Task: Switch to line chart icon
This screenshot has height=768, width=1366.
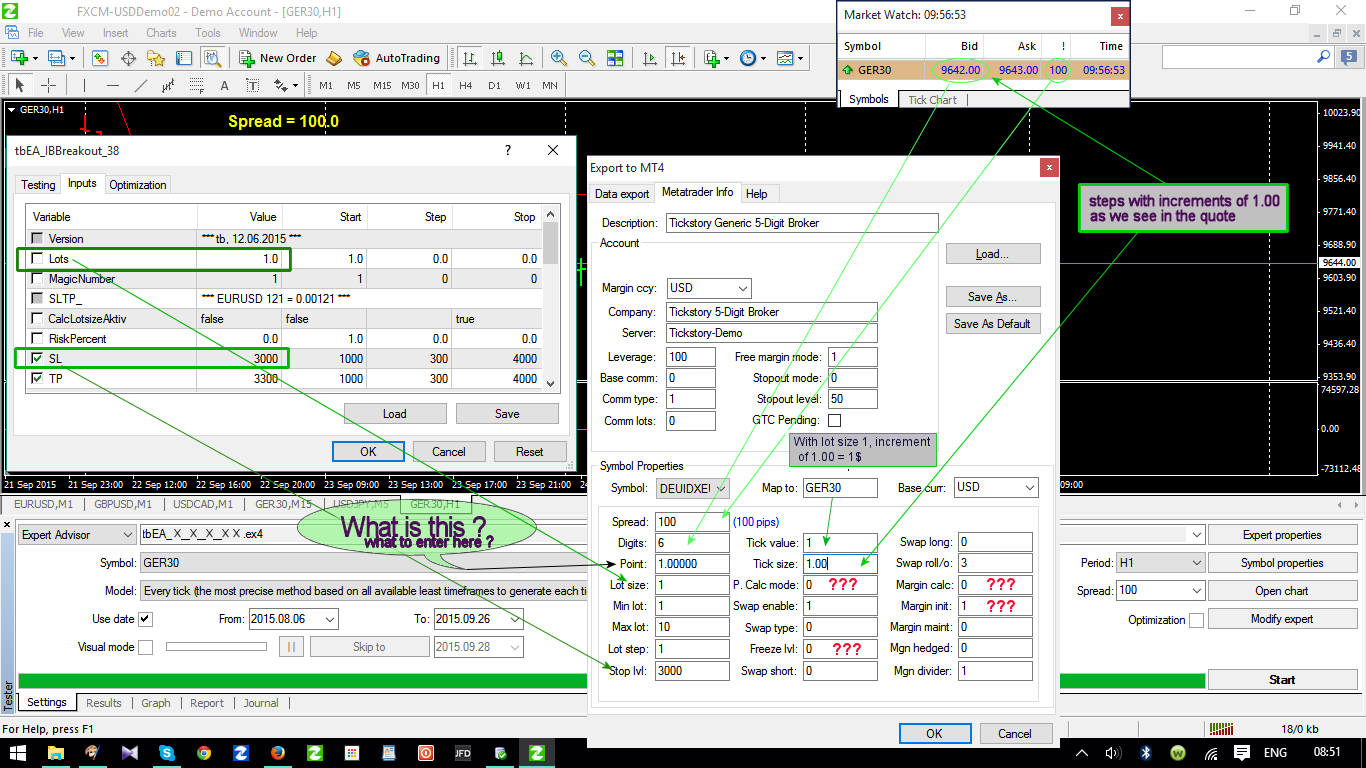Action: click(x=524, y=58)
